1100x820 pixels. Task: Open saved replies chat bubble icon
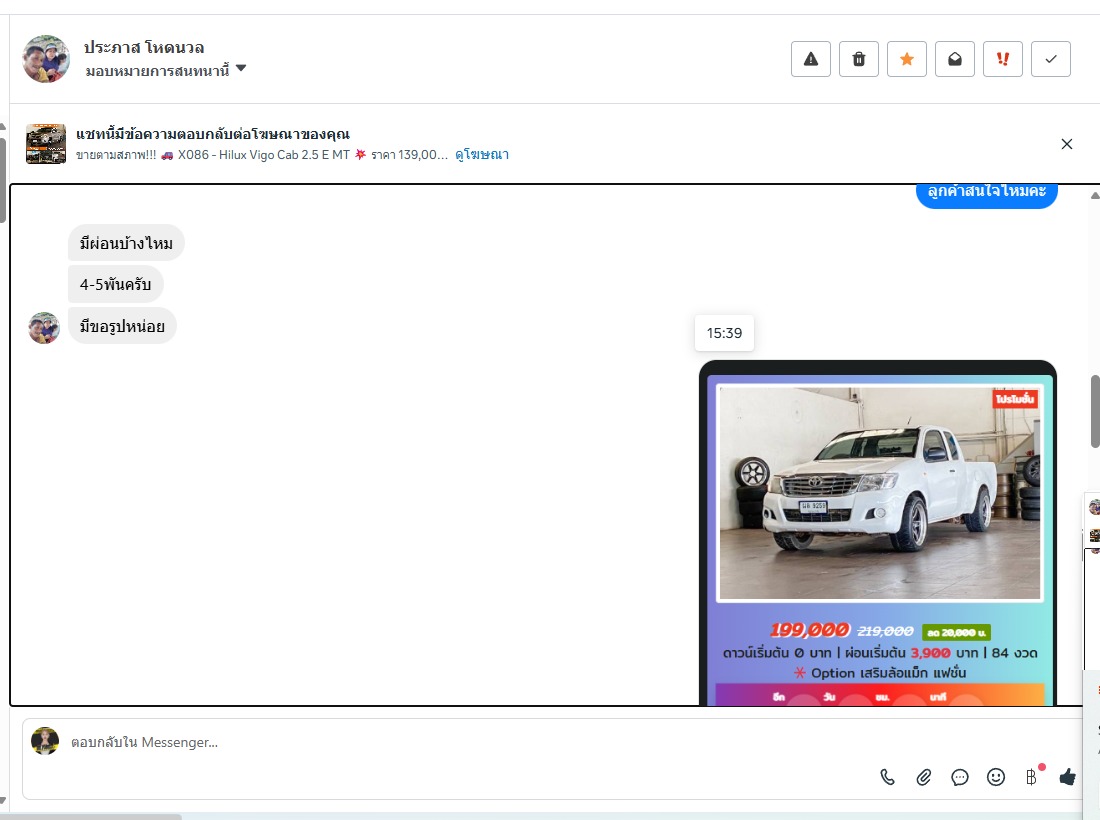[x=960, y=777]
